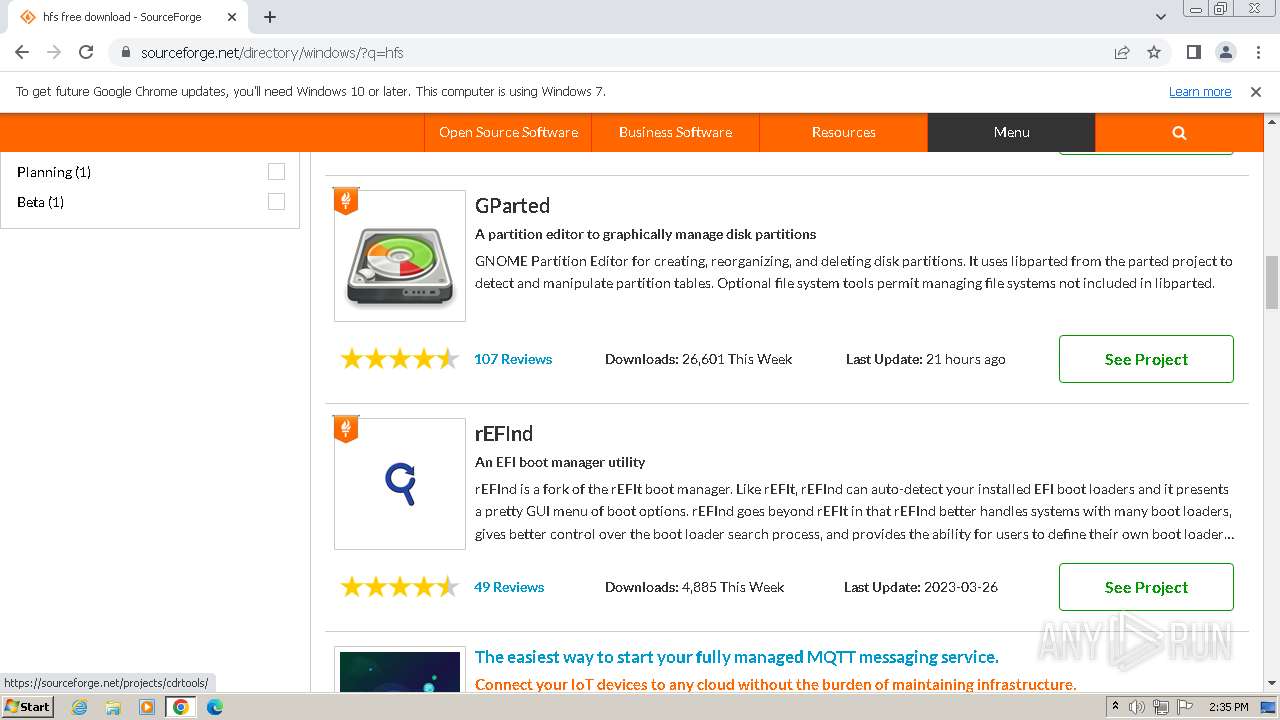Check the Planning (1) filter box
Viewport: 1280px width, 720px height.
(x=276, y=172)
